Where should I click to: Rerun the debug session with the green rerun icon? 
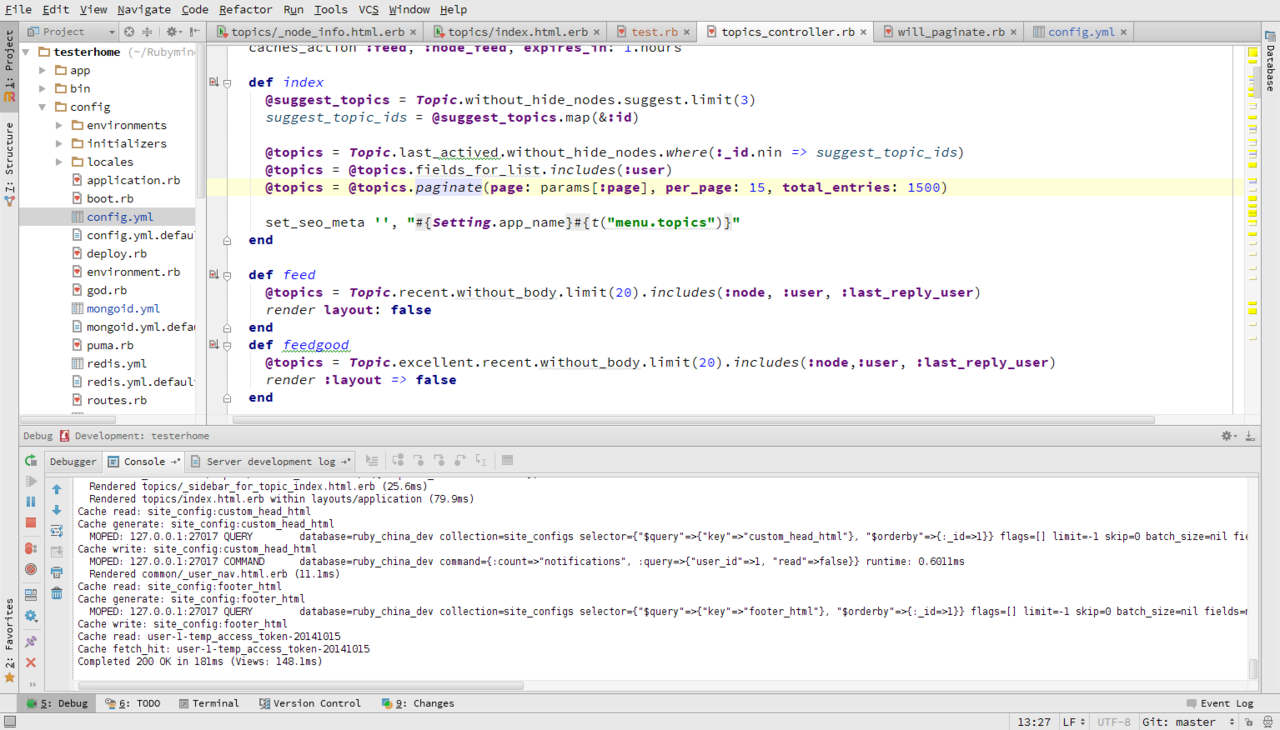tap(31, 461)
